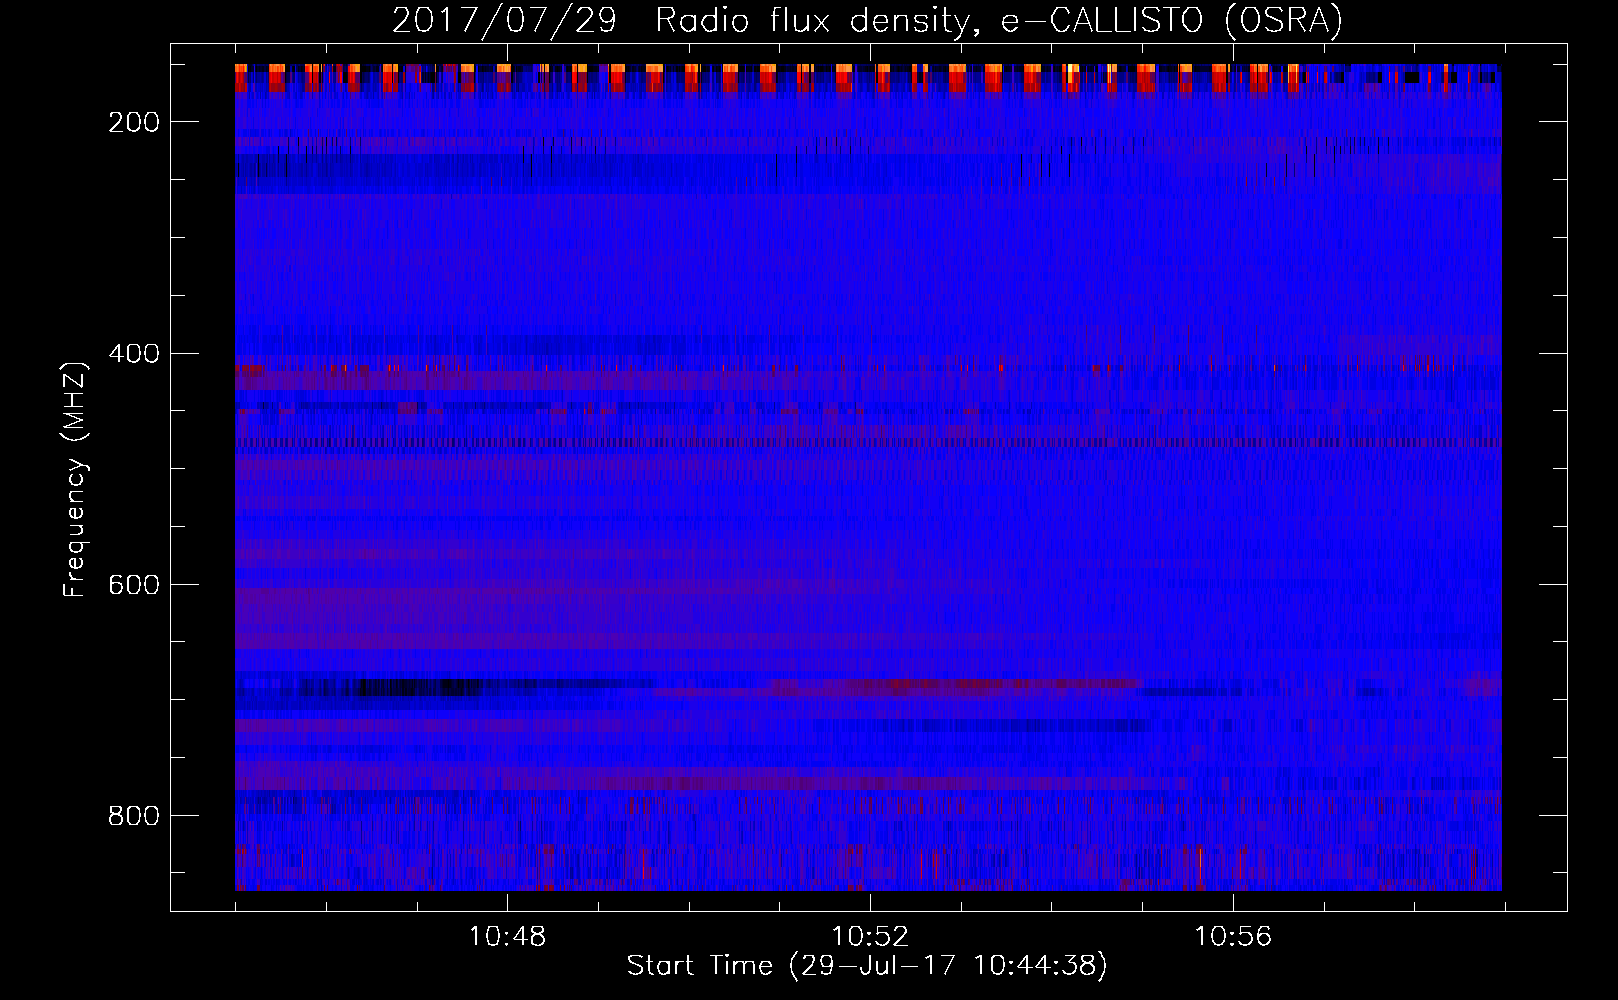Click the 800 frequency tick label

(134, 816)
